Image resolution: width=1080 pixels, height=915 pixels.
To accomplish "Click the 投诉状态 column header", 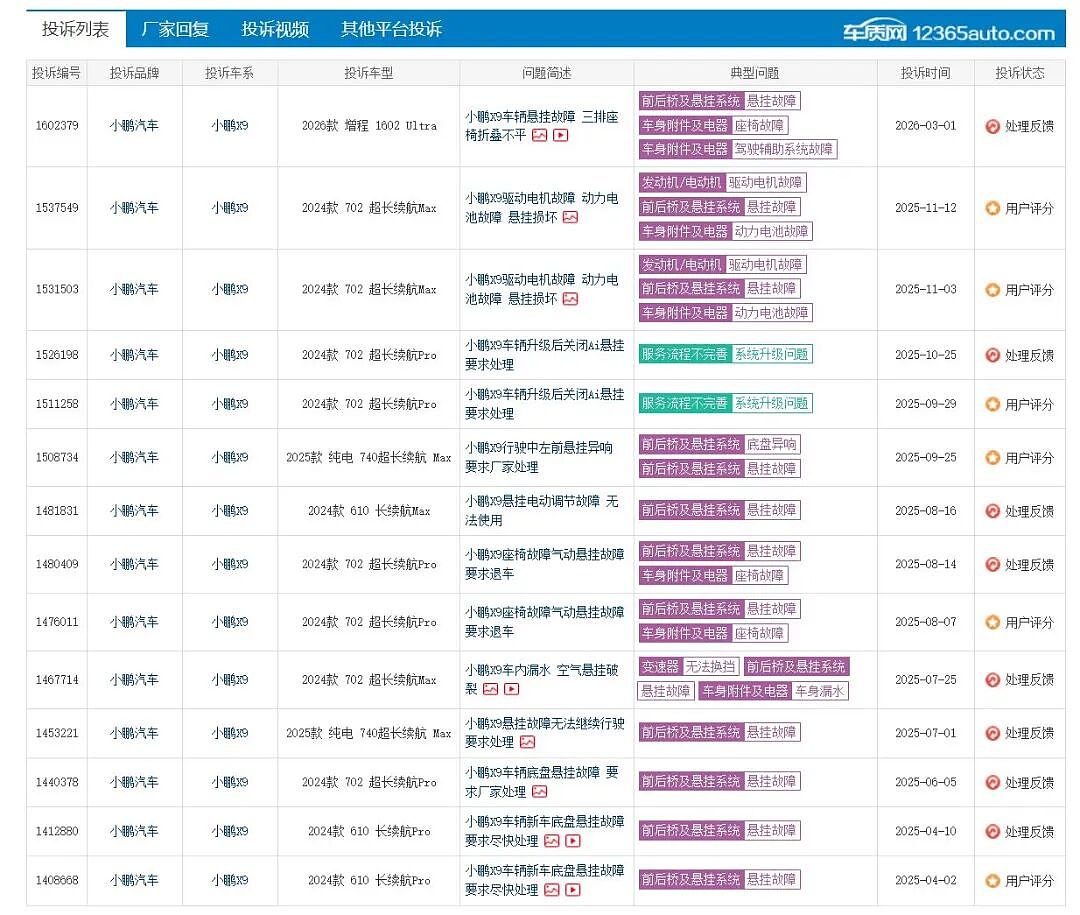I will tap(1020, 73).
